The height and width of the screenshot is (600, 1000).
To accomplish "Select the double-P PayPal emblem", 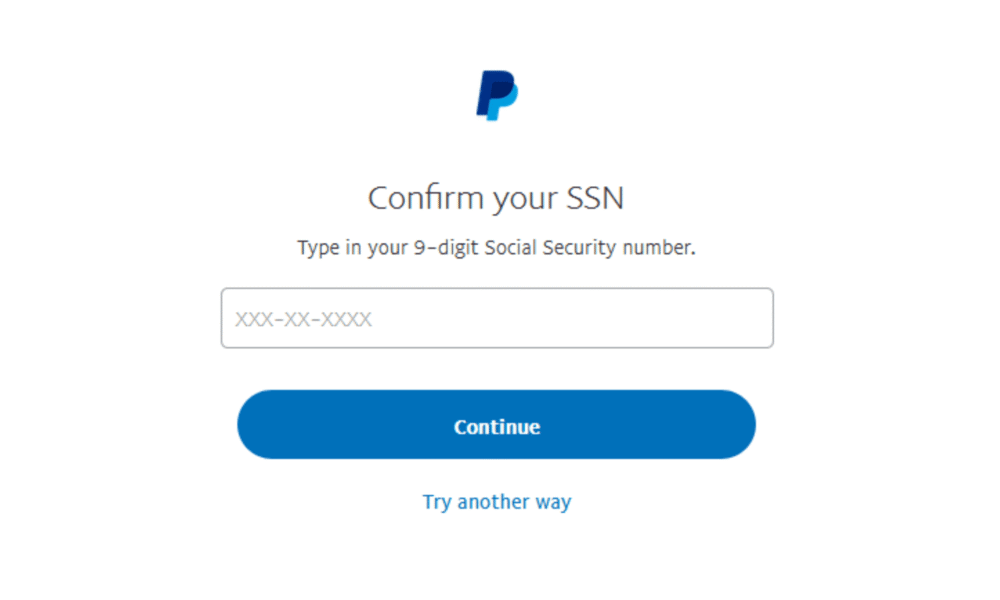I will point(497,96).
